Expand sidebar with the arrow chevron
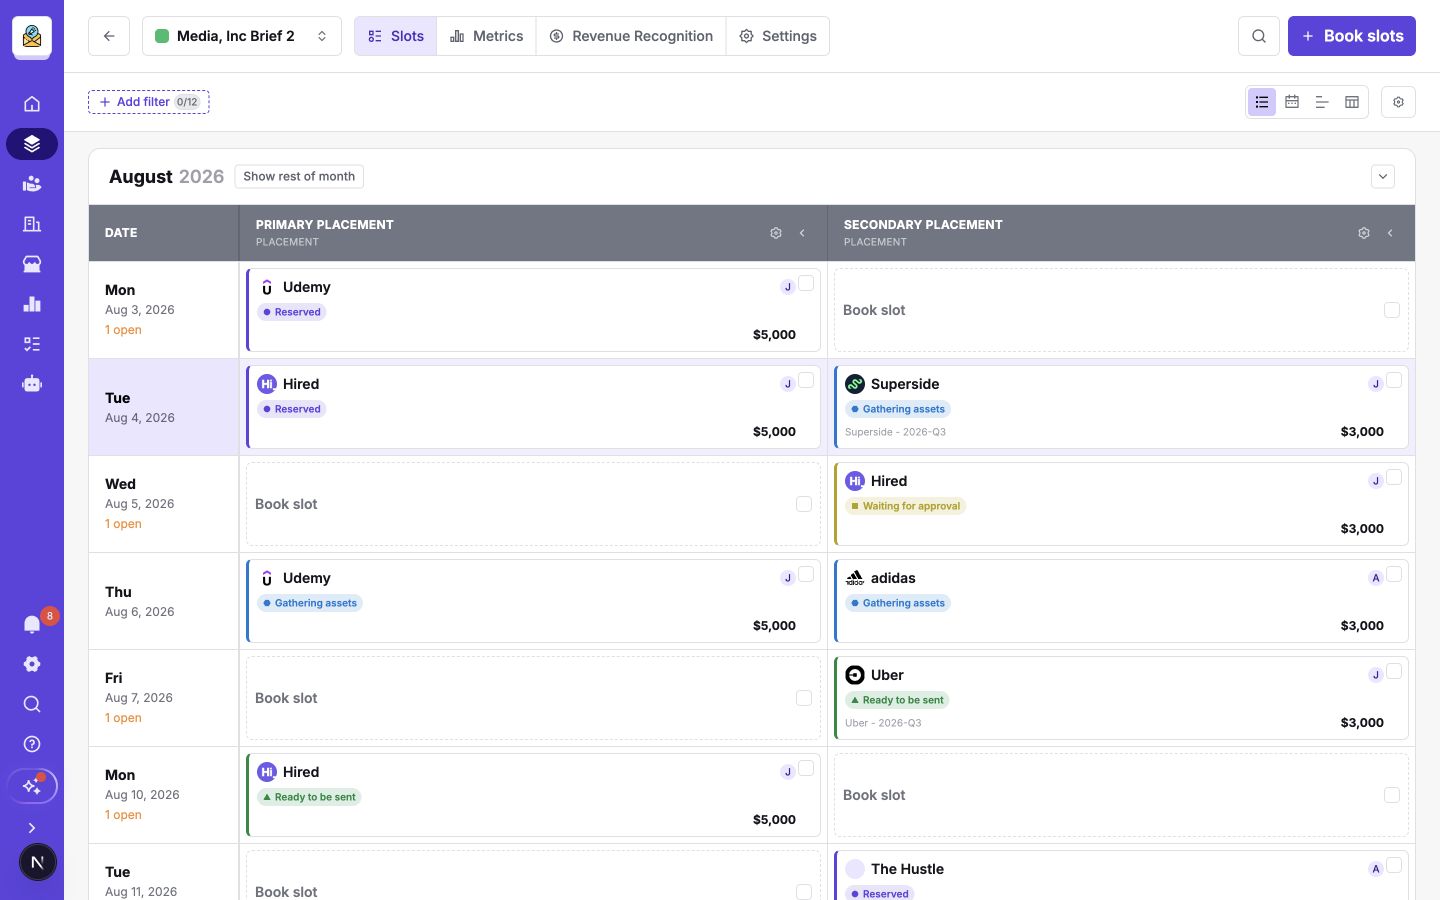 32,828
